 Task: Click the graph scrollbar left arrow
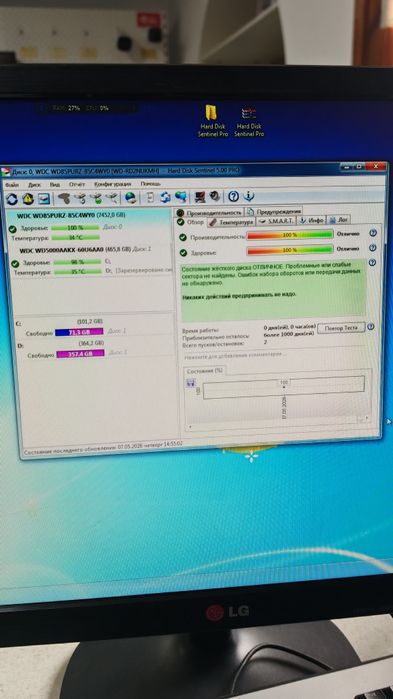[x=190, y=427]
